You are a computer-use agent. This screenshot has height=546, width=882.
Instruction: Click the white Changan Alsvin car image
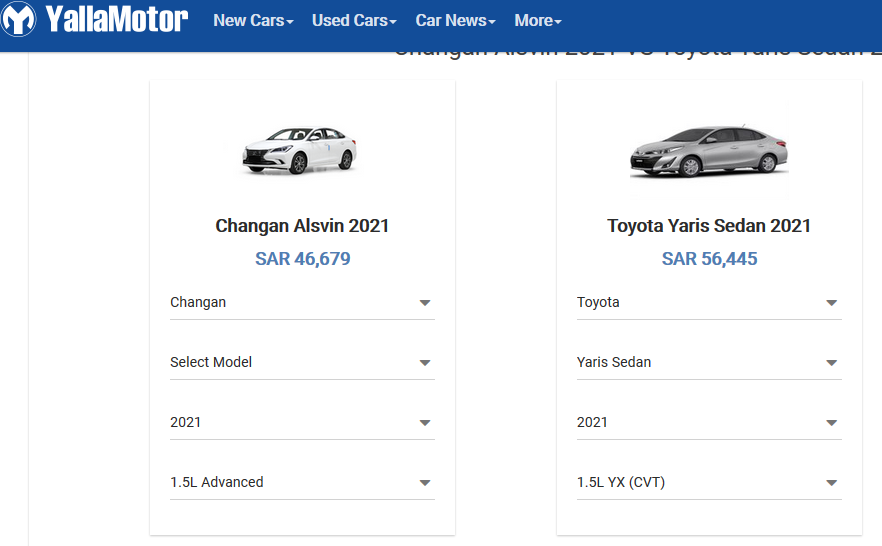click(299, 151)
